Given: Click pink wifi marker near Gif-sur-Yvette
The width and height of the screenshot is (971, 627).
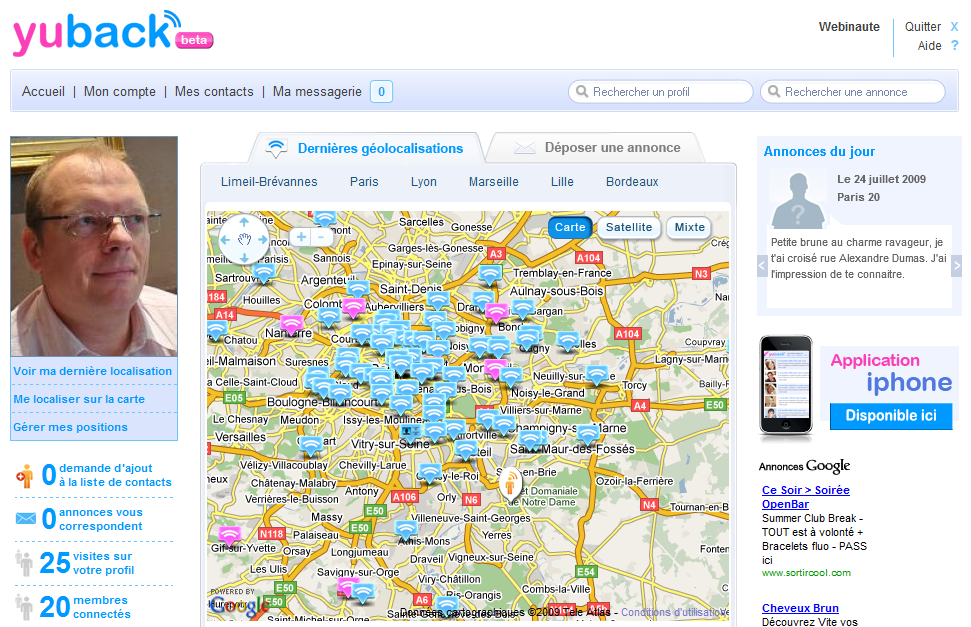Looking at the screenshot, I should [229, 536].
